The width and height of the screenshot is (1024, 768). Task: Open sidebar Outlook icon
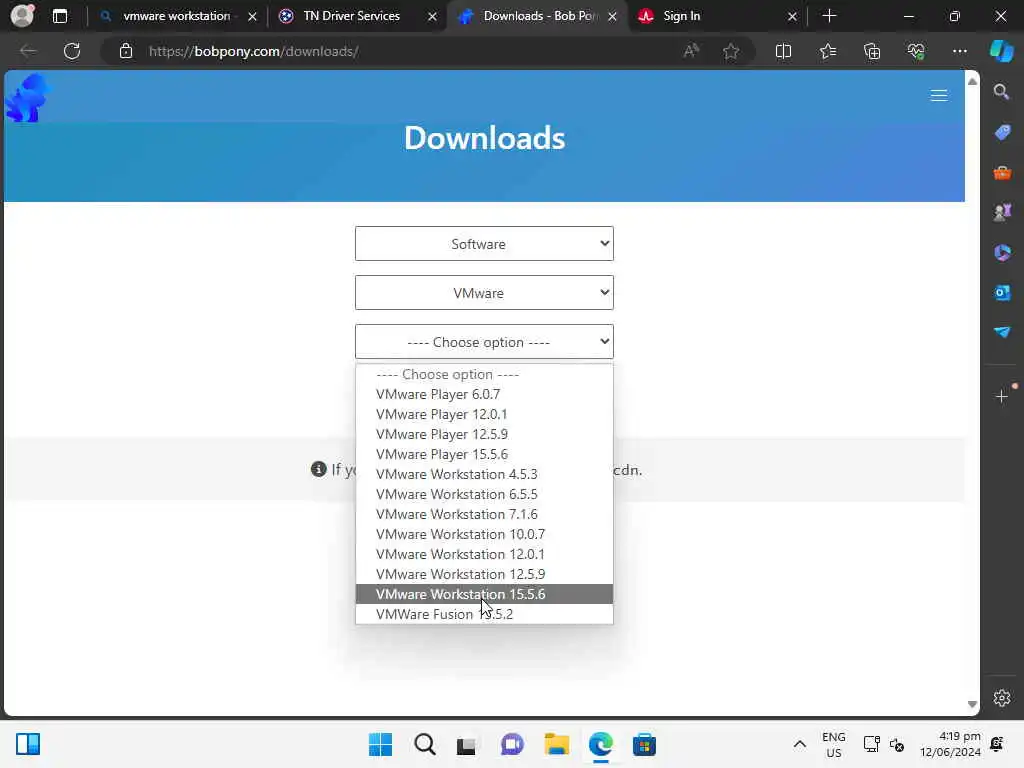(1002, 293)
